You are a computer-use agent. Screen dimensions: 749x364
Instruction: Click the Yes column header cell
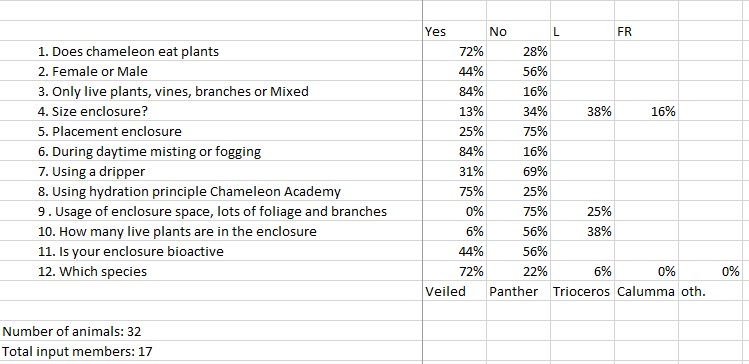point(454,31)
